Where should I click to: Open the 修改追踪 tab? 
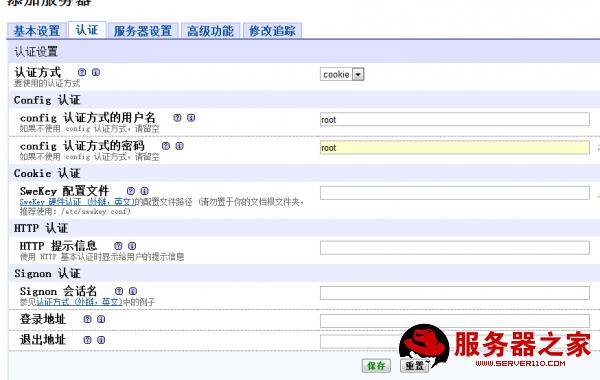[272, 31]
